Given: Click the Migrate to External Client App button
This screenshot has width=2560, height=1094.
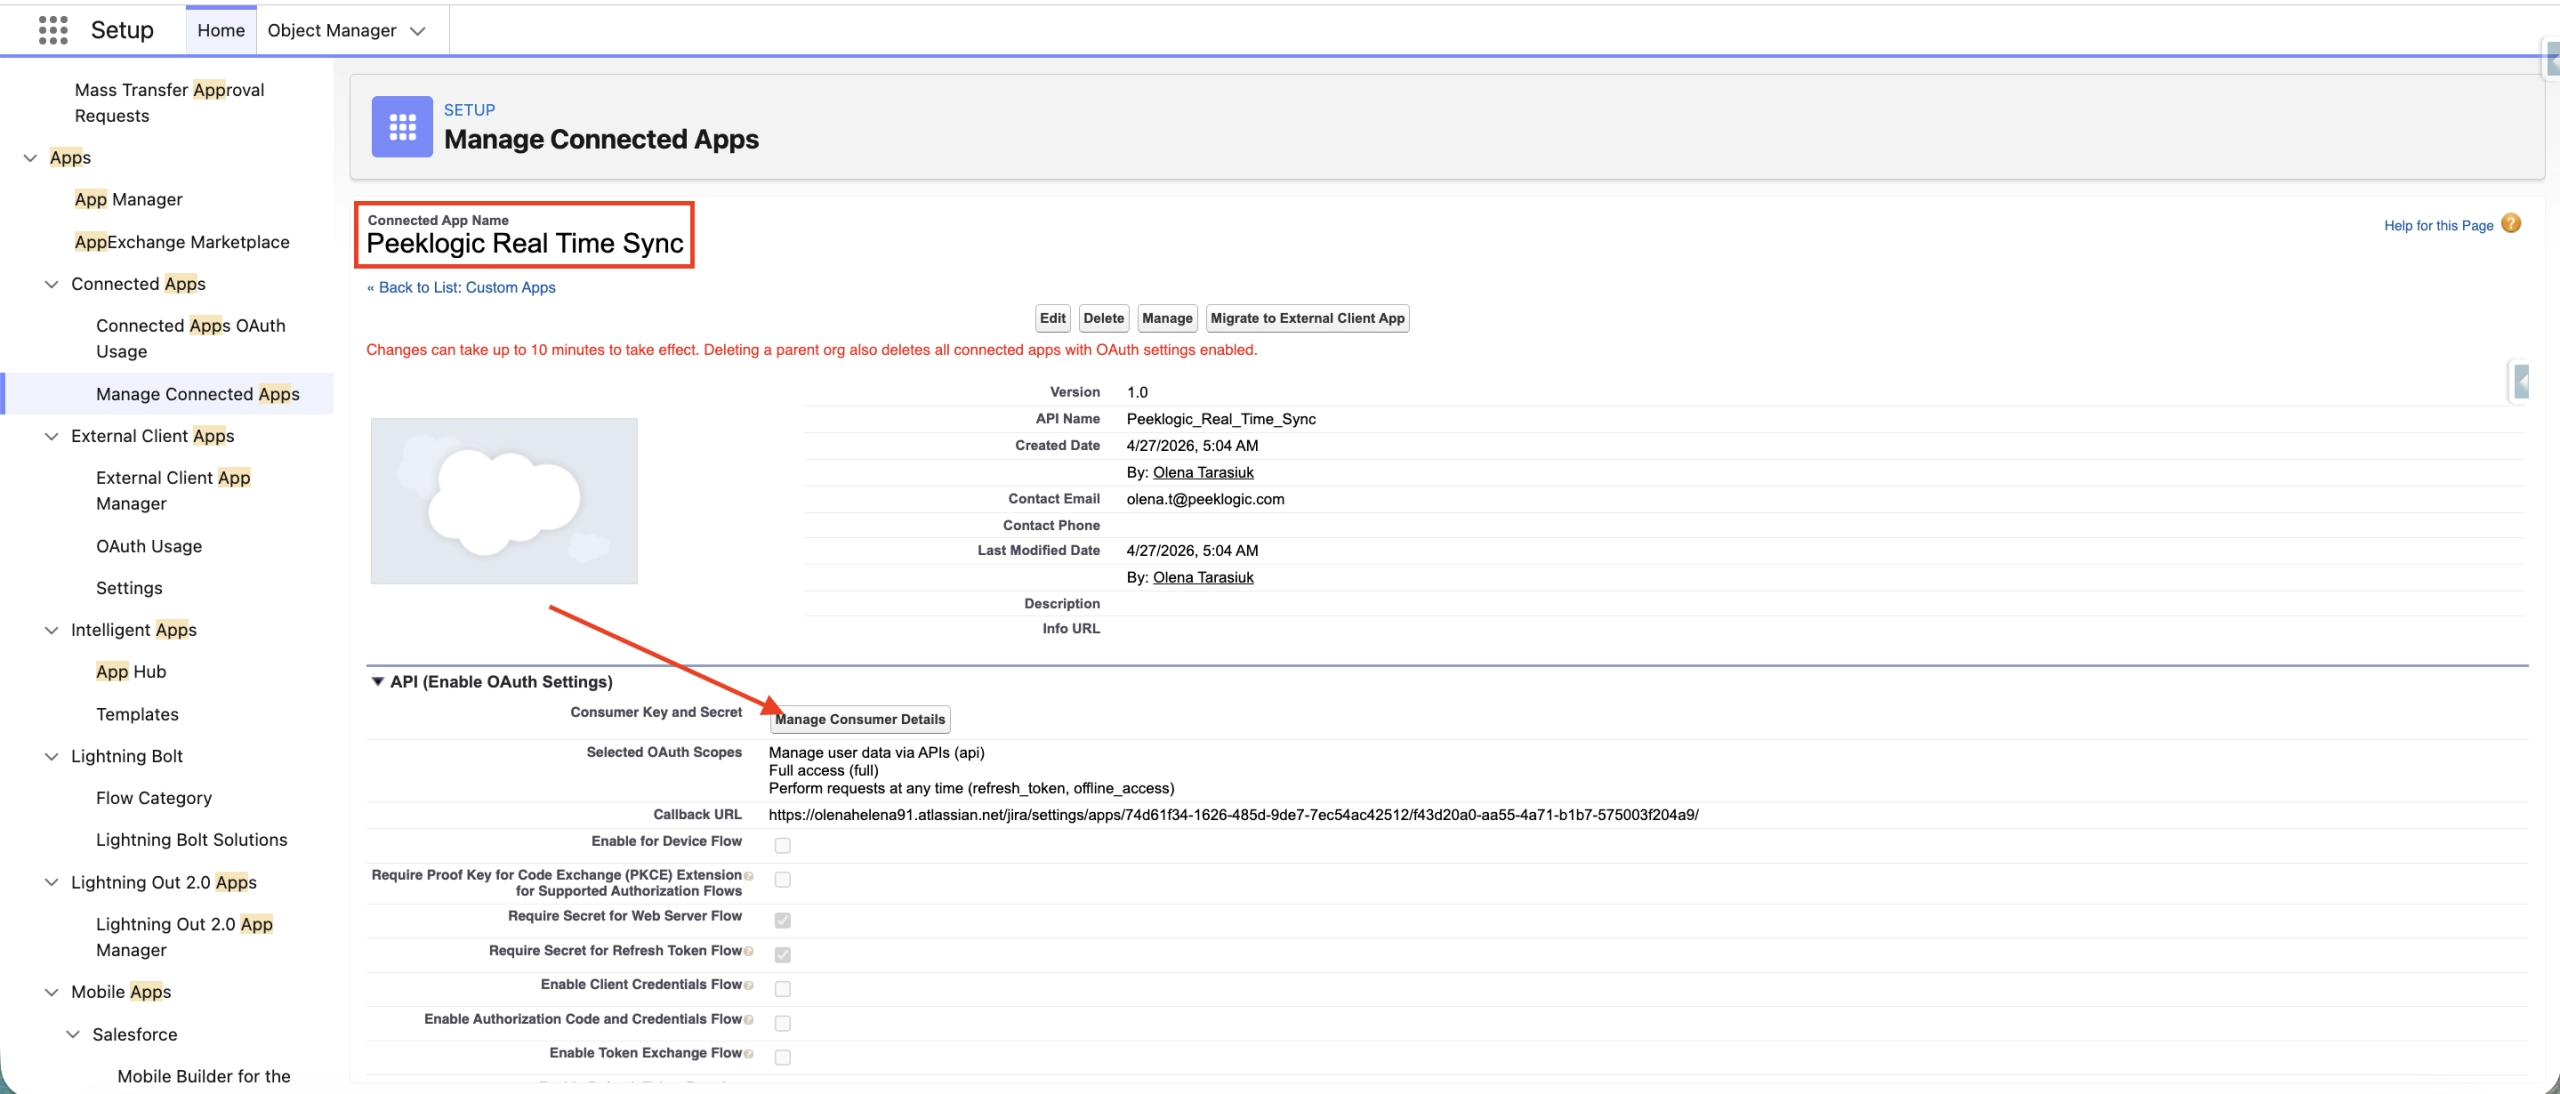Looking at the screenshot, I should [x=1307, y=318].
